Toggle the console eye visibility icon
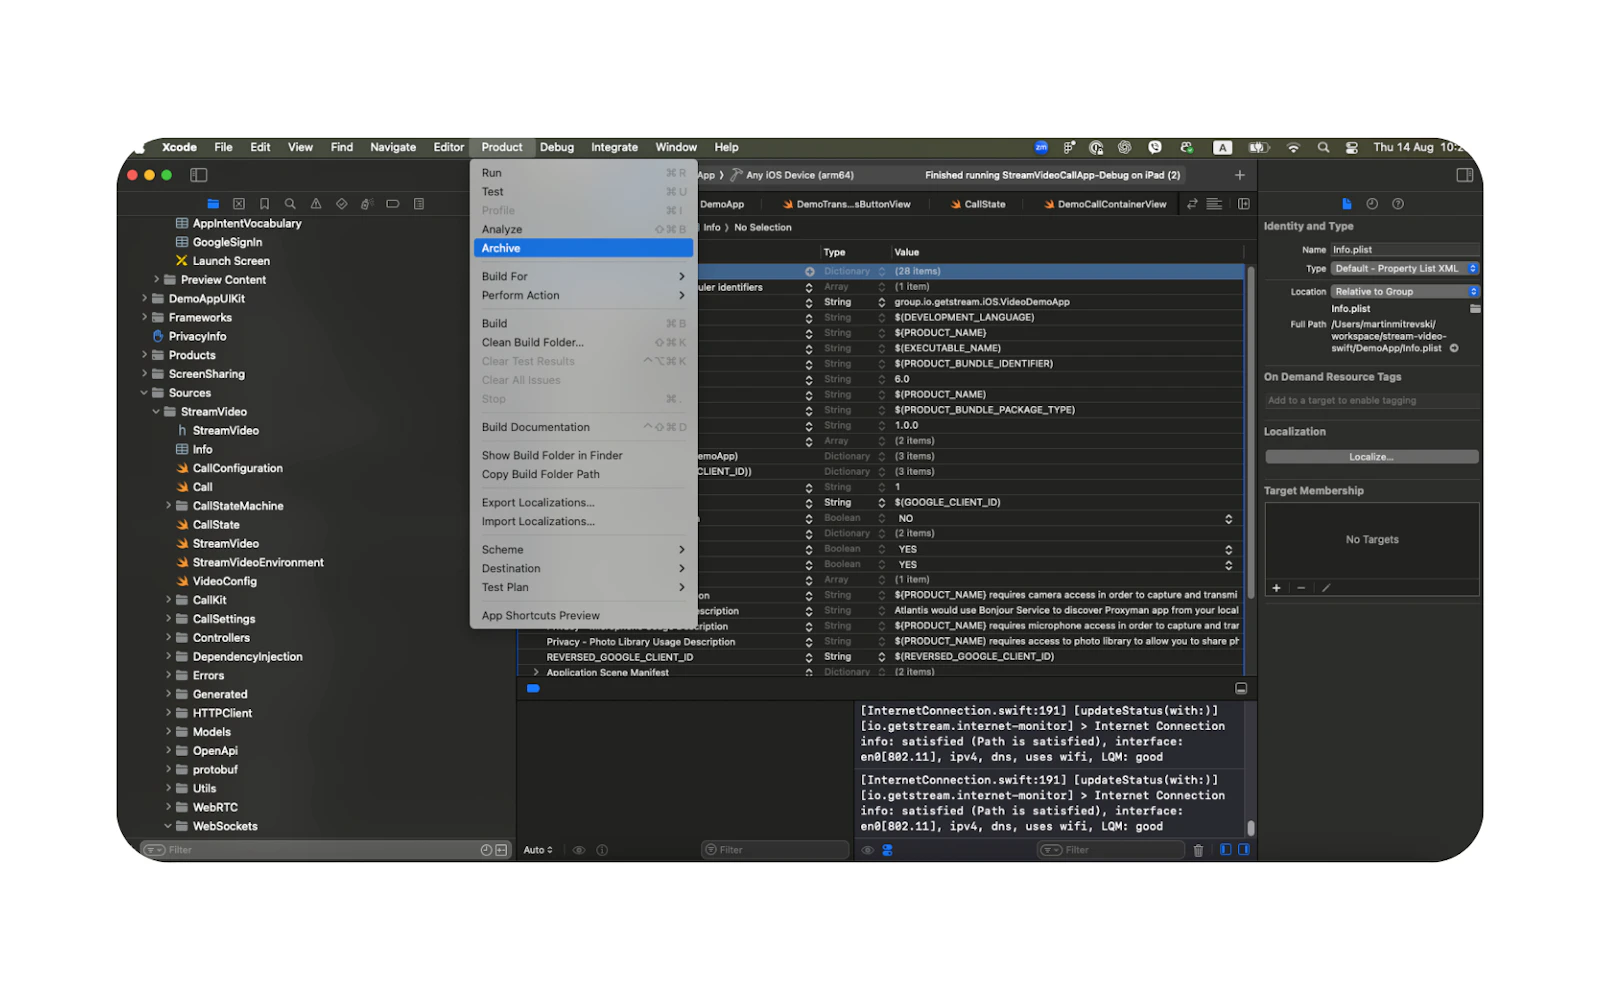The height and width of the screenshot is (1000, 1600). click(868, 850)
